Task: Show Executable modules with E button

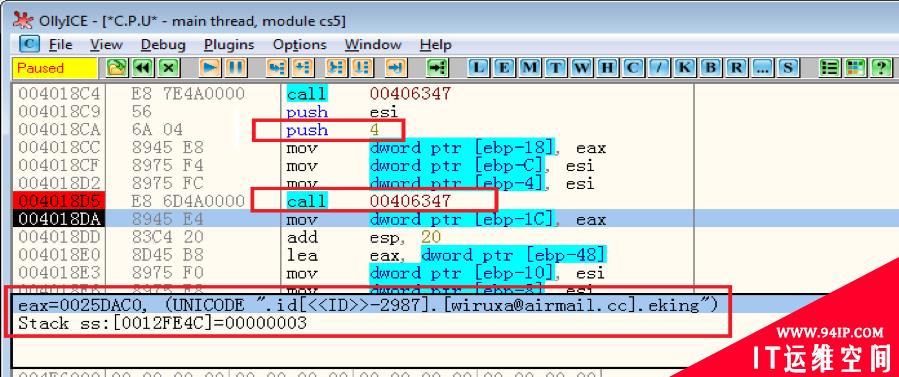Action: coord(504,68)
